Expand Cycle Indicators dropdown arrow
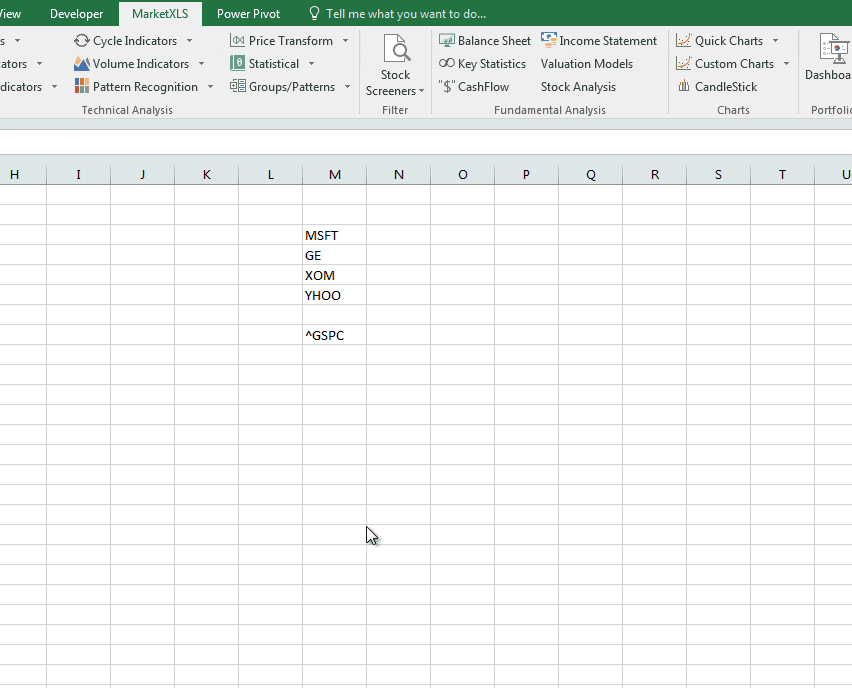The width and height of the screenshot is (852, 688). pos(190,41)
